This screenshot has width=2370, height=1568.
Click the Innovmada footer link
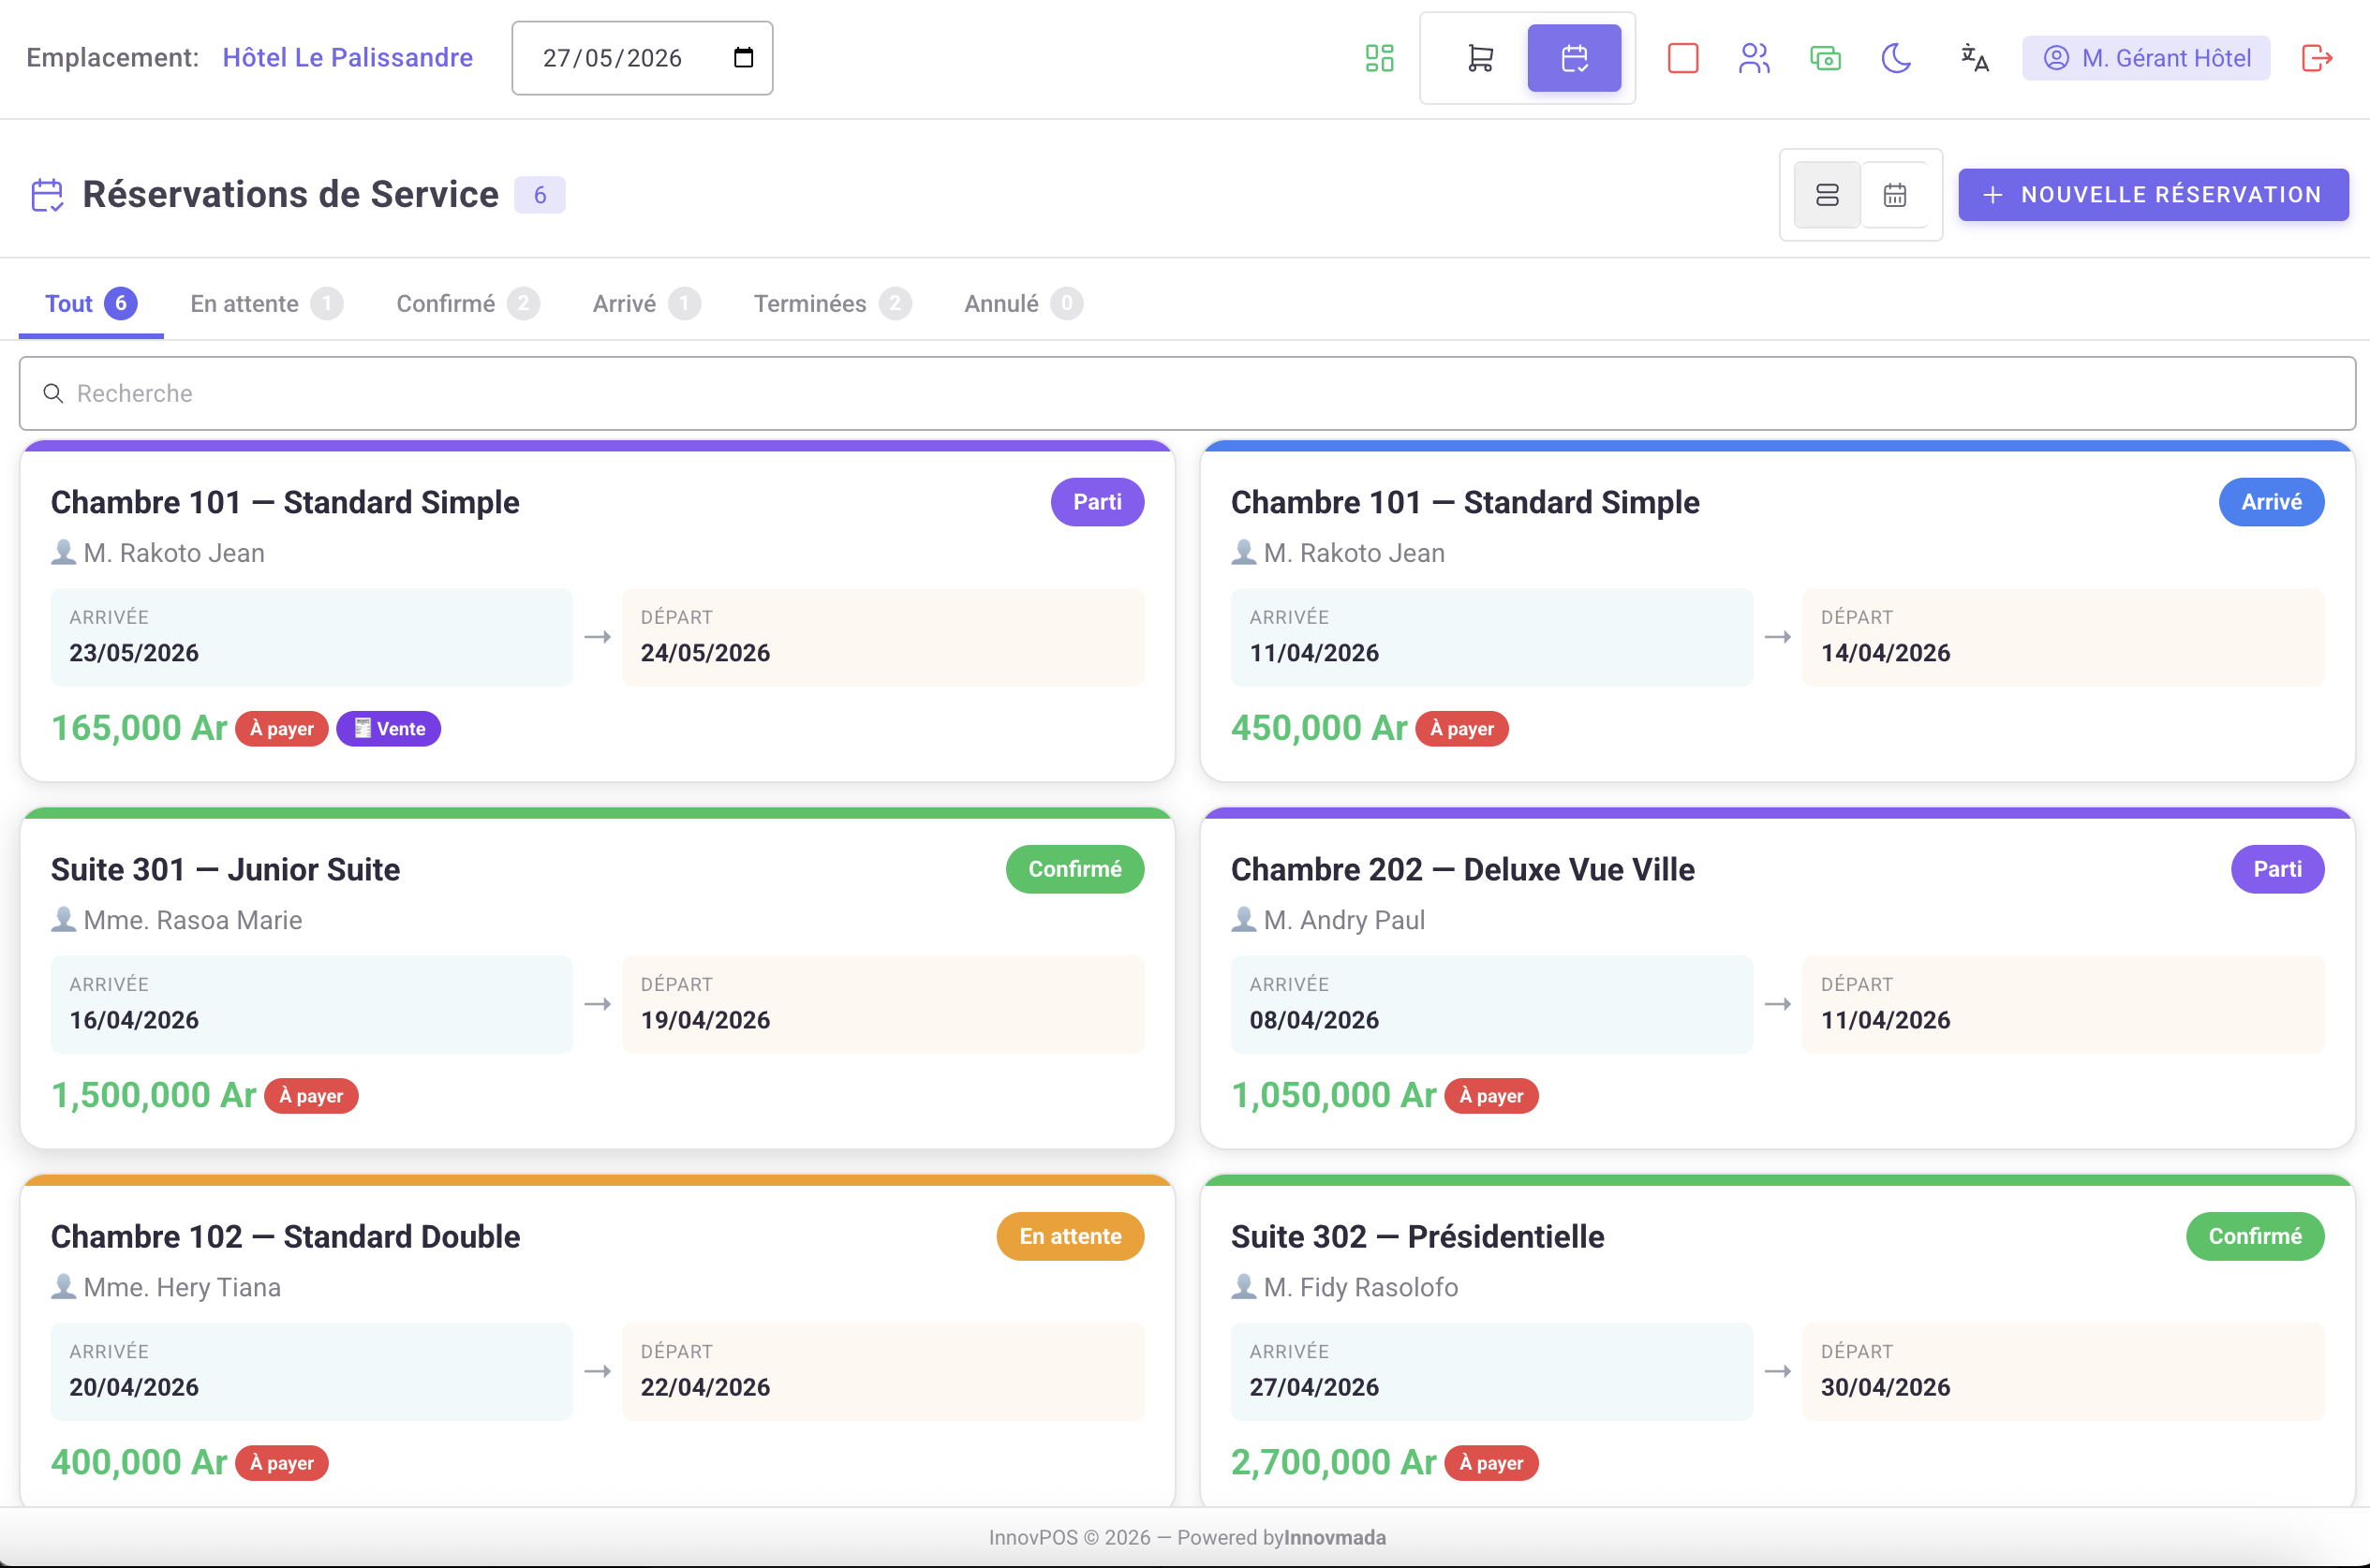tap(1334, 1538)
